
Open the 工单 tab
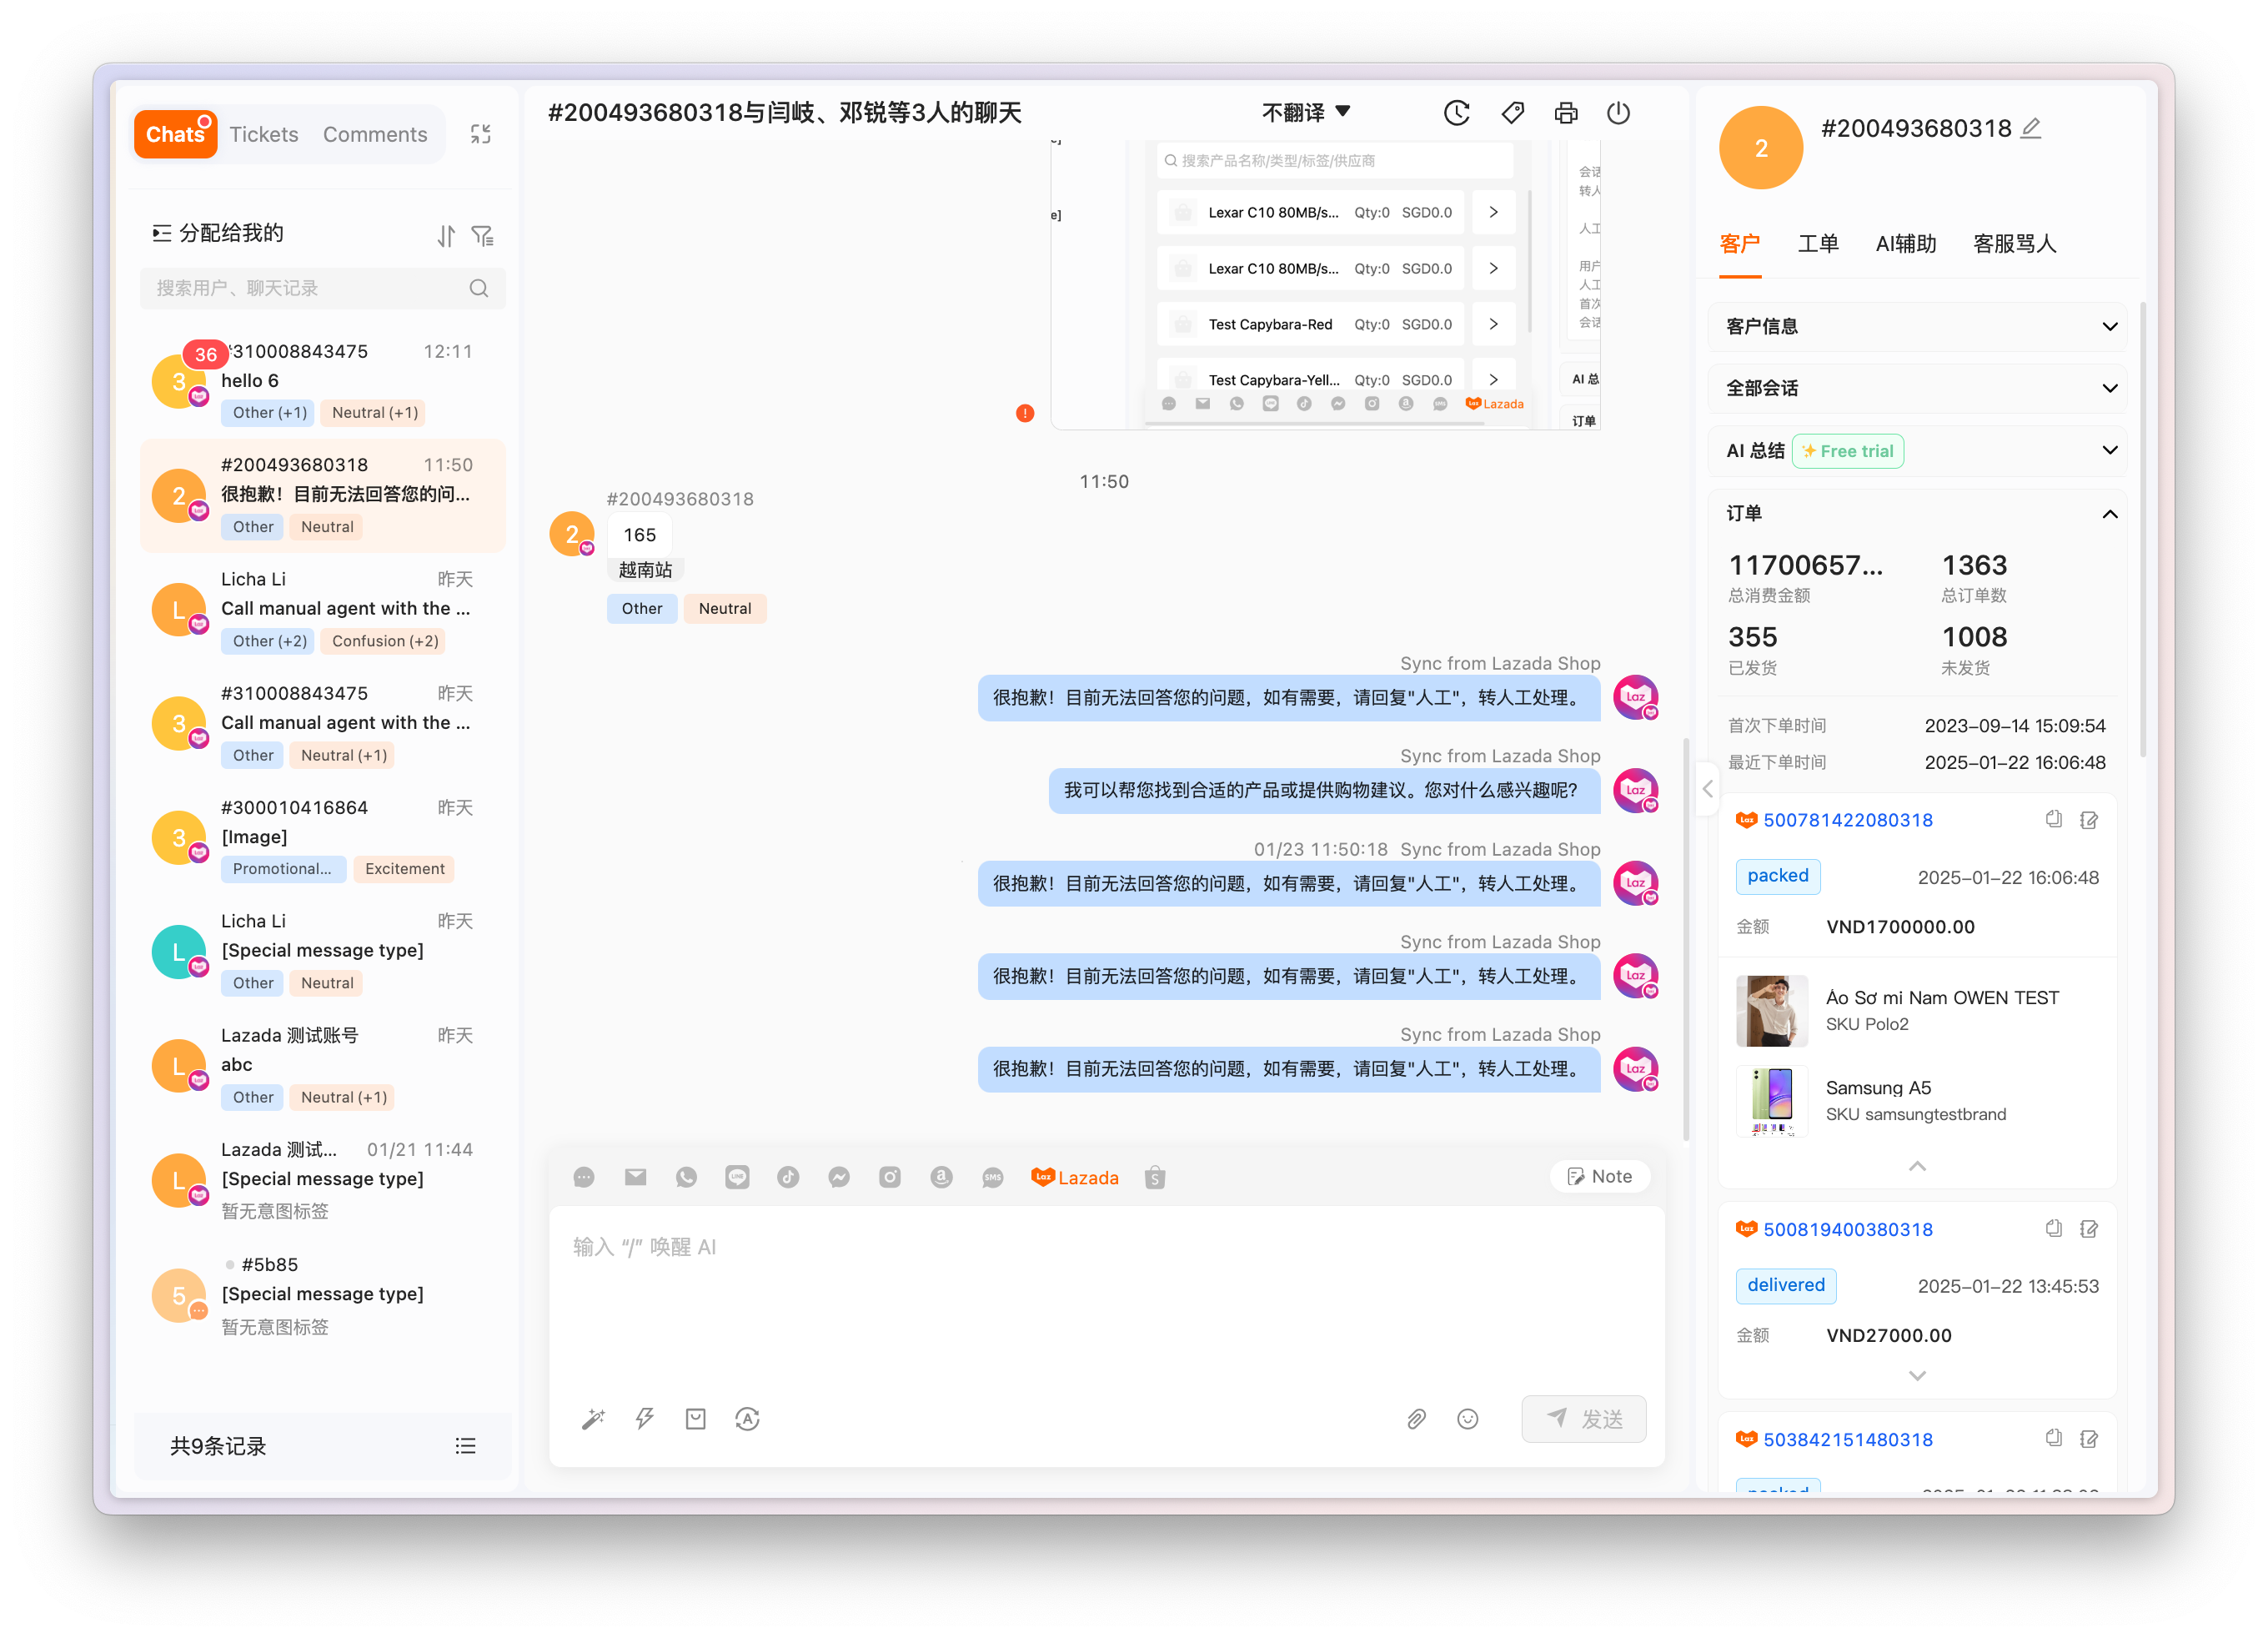click(1818, 243)
